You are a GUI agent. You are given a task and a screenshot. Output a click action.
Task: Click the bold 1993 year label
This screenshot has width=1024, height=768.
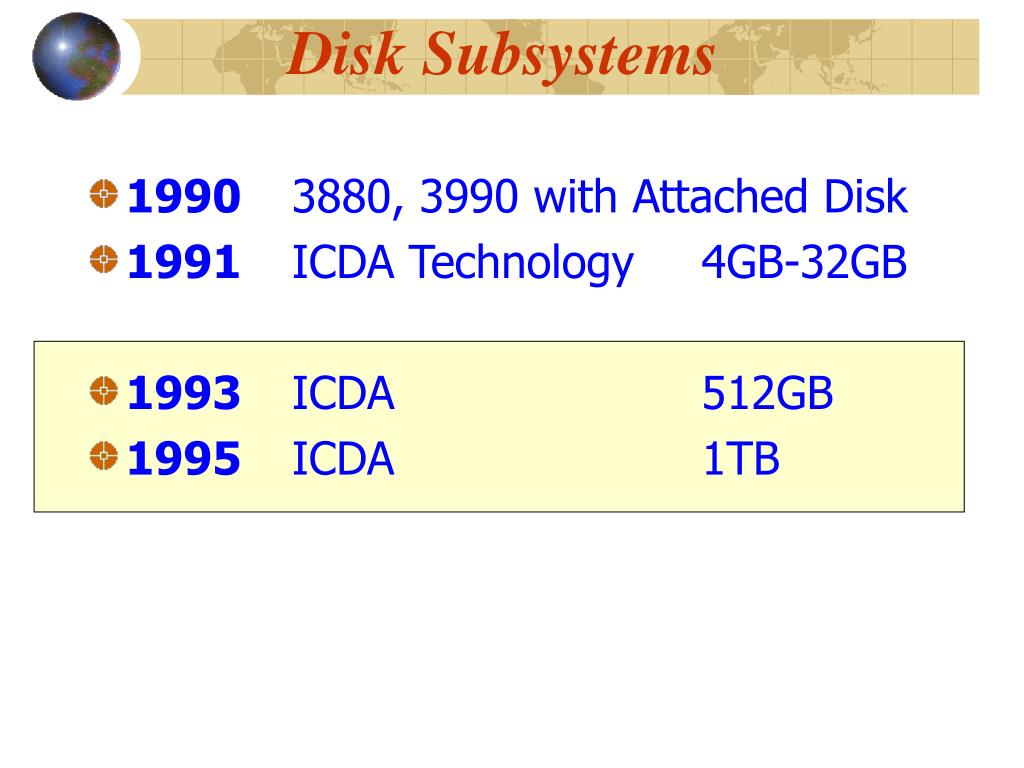coord(184,393)
